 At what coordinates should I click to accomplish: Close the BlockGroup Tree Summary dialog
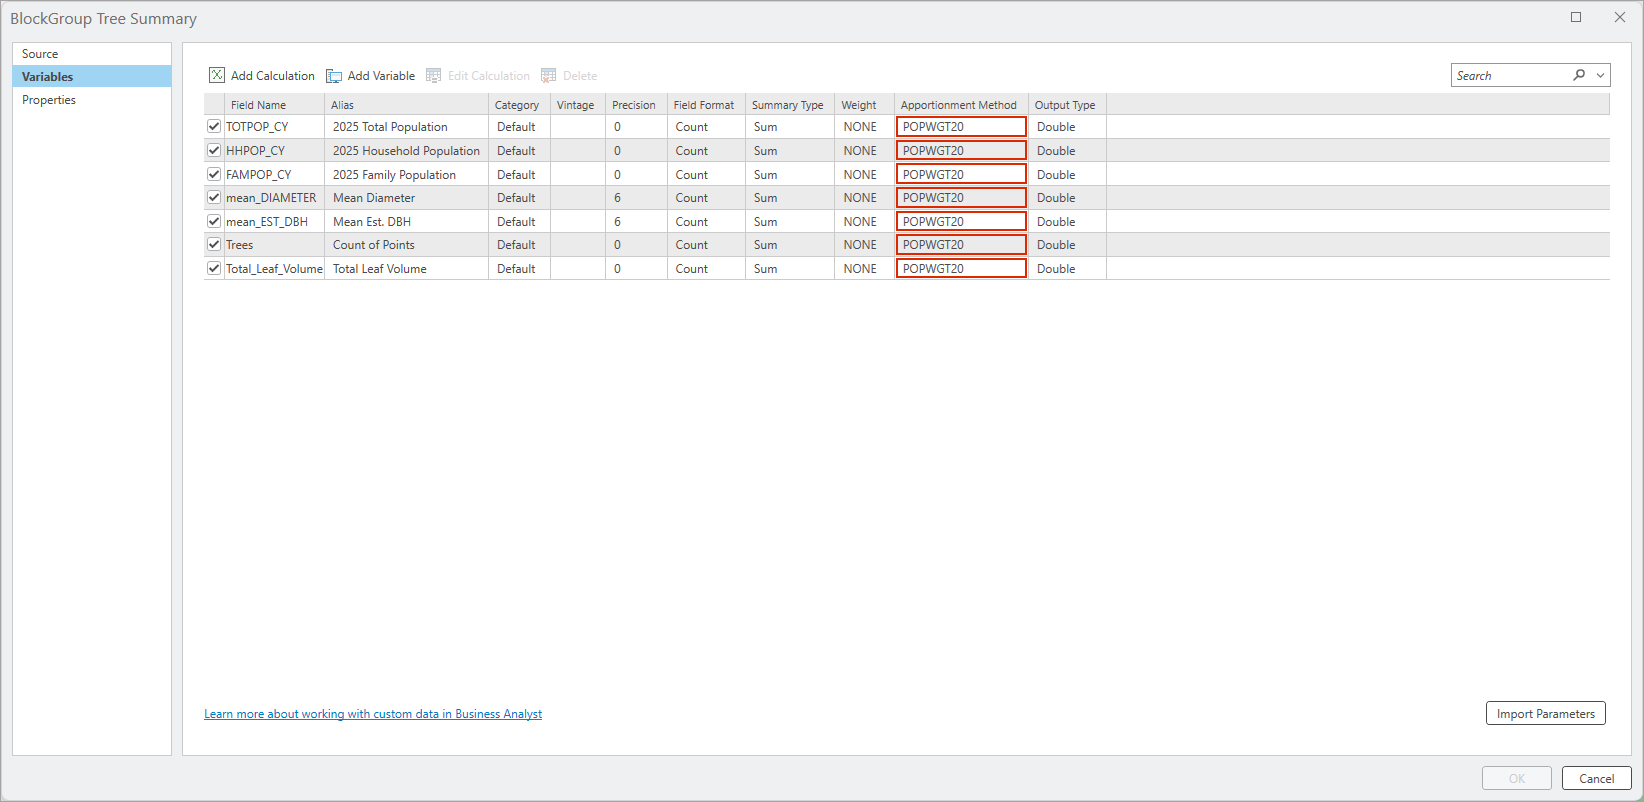tap(1620, 17)
